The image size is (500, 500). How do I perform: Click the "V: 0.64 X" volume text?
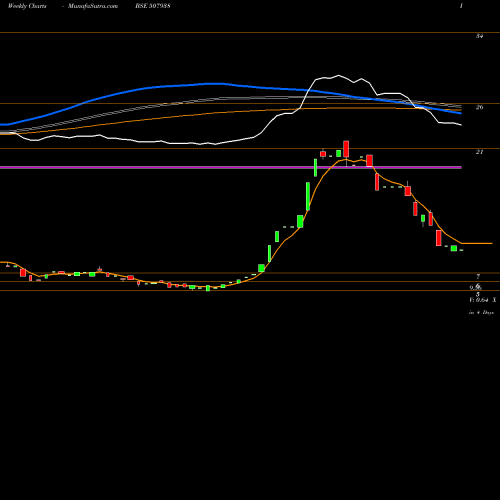click(x=483, y=300)
